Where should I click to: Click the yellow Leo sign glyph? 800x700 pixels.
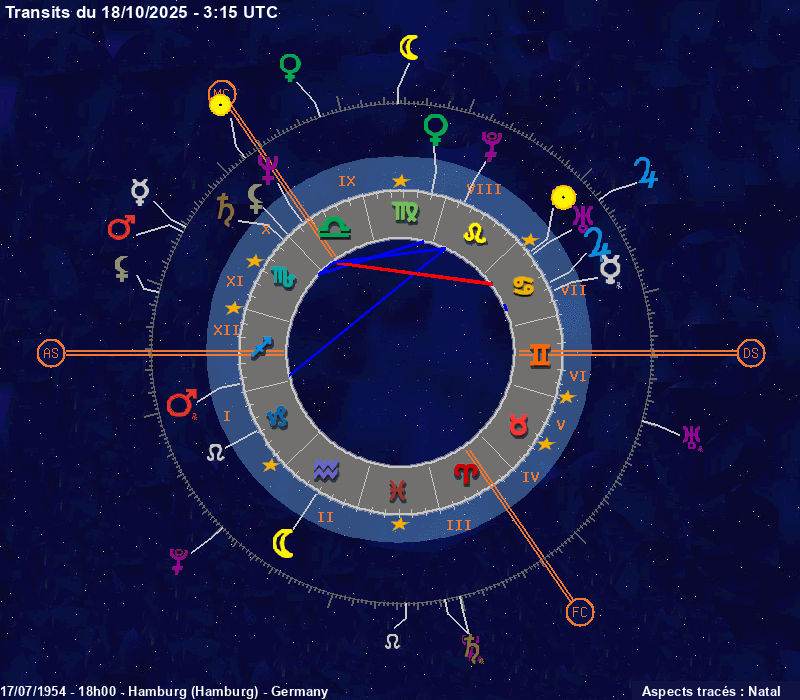click(475, 232)
